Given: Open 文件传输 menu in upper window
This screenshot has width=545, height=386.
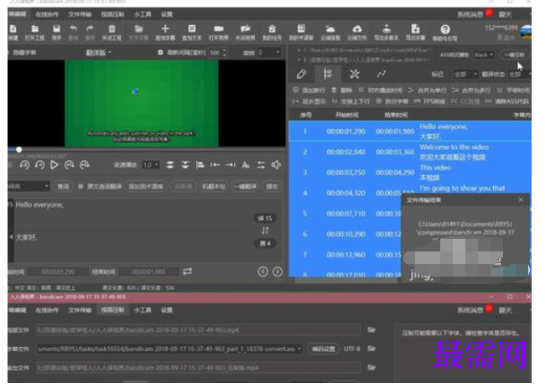Looking at the screenshot, I should point(80,14).
